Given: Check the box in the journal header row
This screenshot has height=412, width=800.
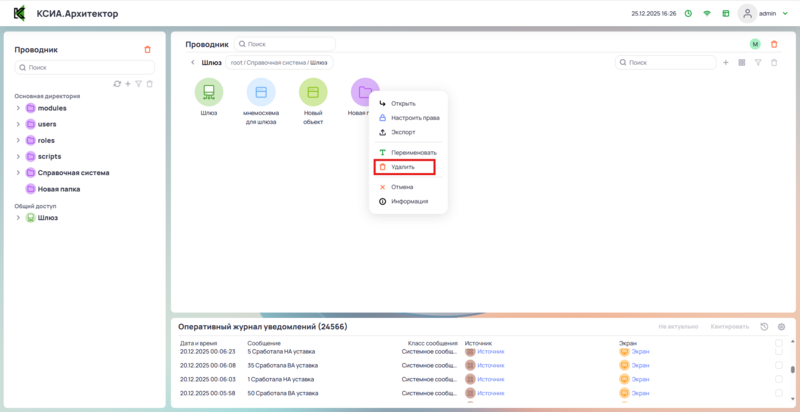Looking at the screenshot, I should click(779, 343).
